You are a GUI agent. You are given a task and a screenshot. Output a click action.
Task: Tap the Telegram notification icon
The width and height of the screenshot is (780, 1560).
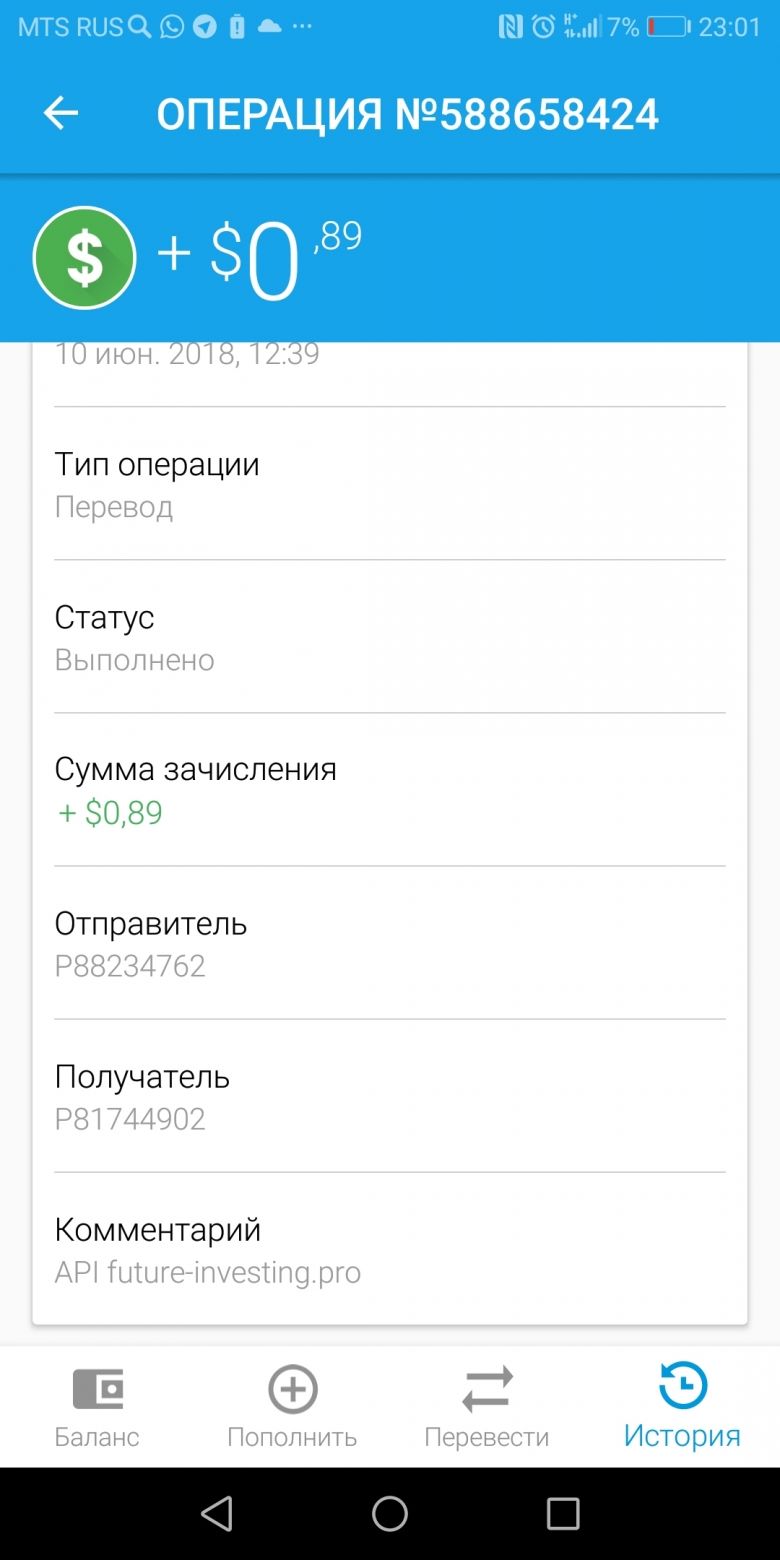click(205, 27)
